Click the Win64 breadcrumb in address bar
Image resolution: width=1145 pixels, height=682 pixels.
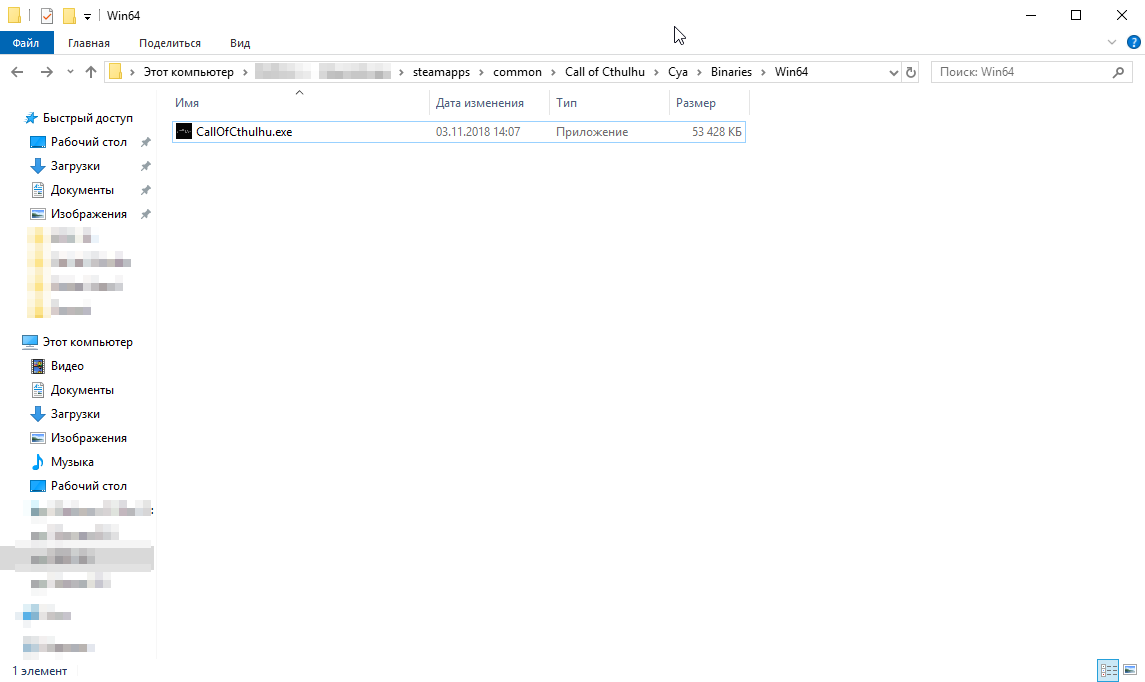791,72
